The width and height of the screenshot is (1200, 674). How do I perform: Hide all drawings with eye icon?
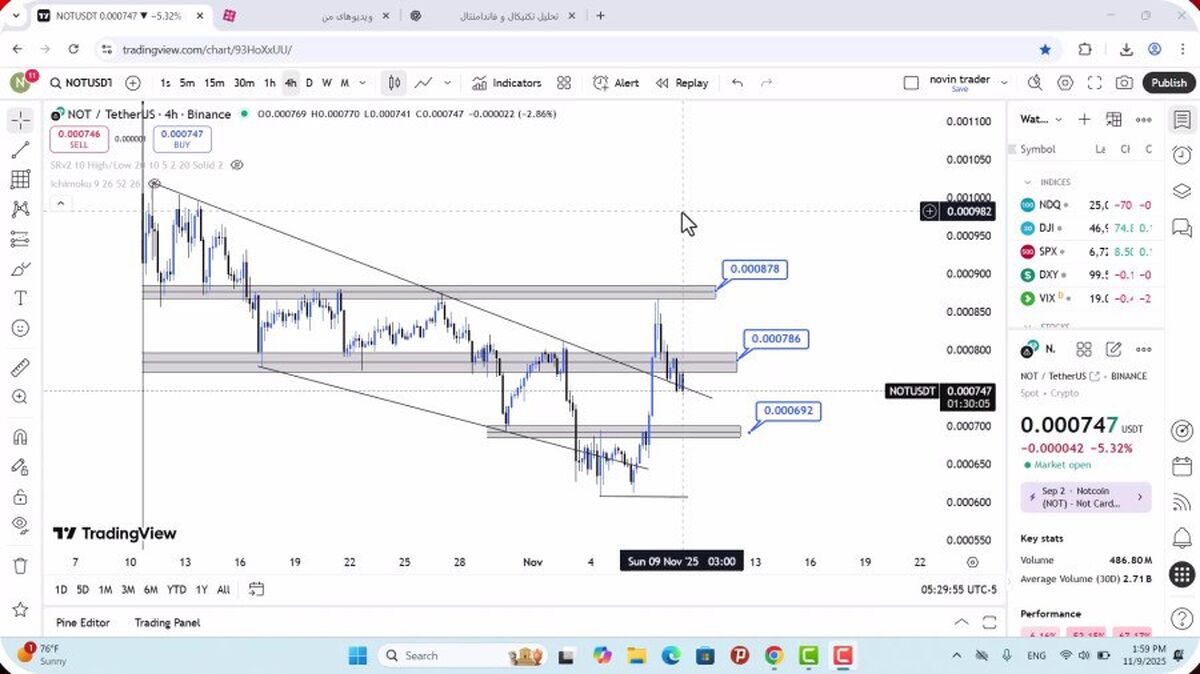pos(20,525)
